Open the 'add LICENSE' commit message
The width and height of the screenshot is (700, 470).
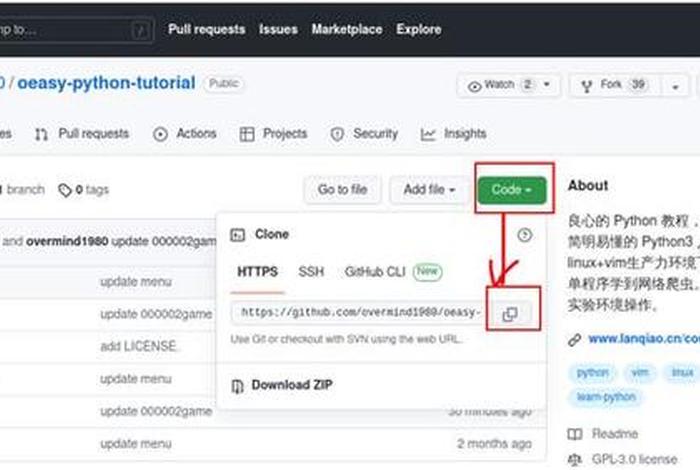(138, 346)
